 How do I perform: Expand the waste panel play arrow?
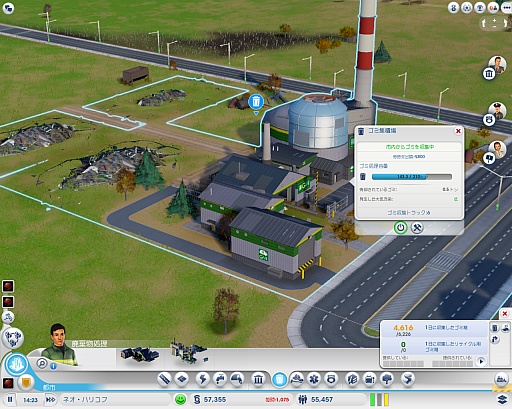tap(481, 361)
